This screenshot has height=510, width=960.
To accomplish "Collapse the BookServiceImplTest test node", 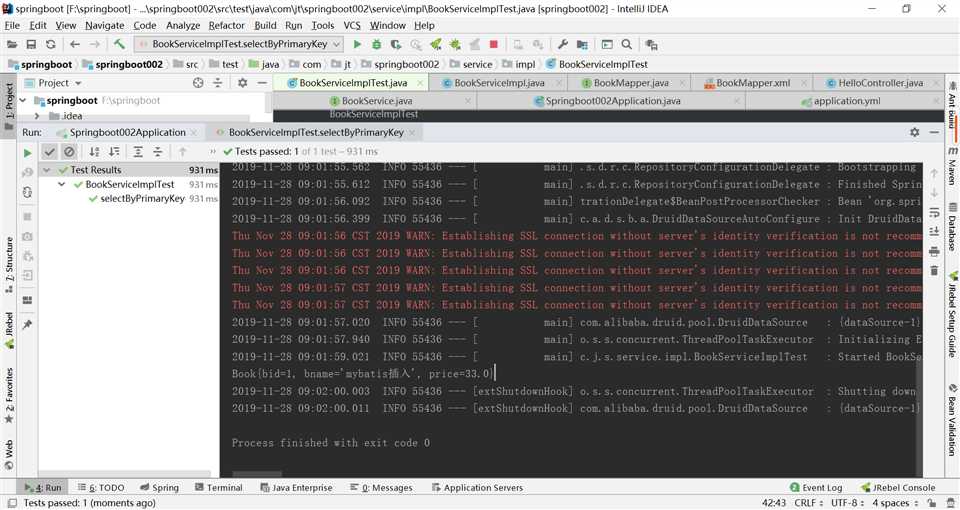I will pos(62,184).
